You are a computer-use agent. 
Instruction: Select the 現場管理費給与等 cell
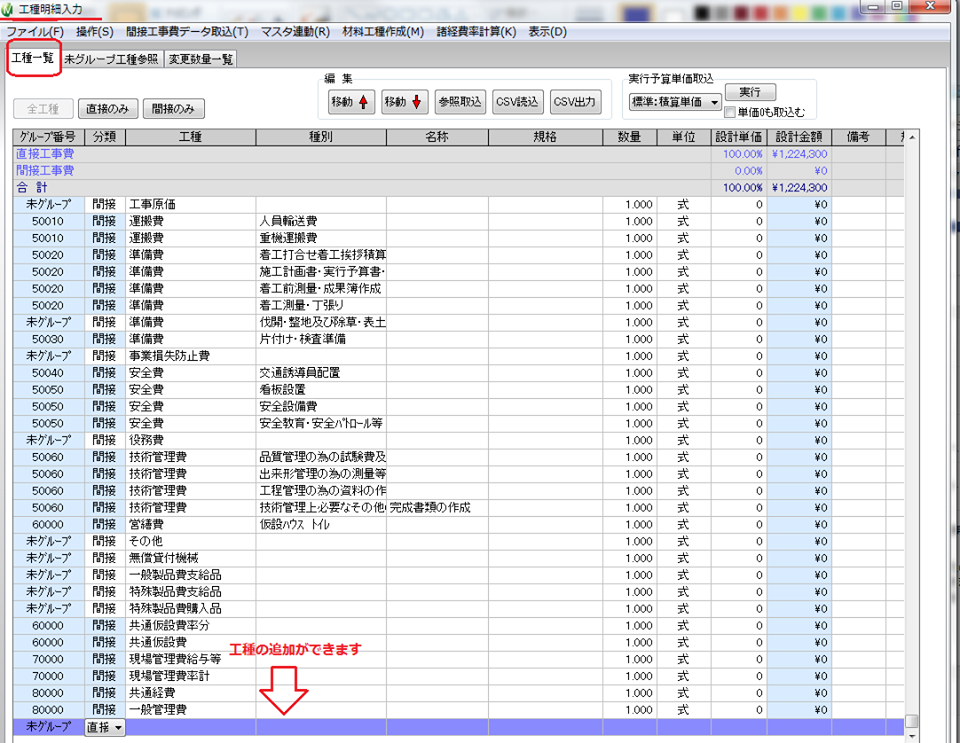point(190,659)
